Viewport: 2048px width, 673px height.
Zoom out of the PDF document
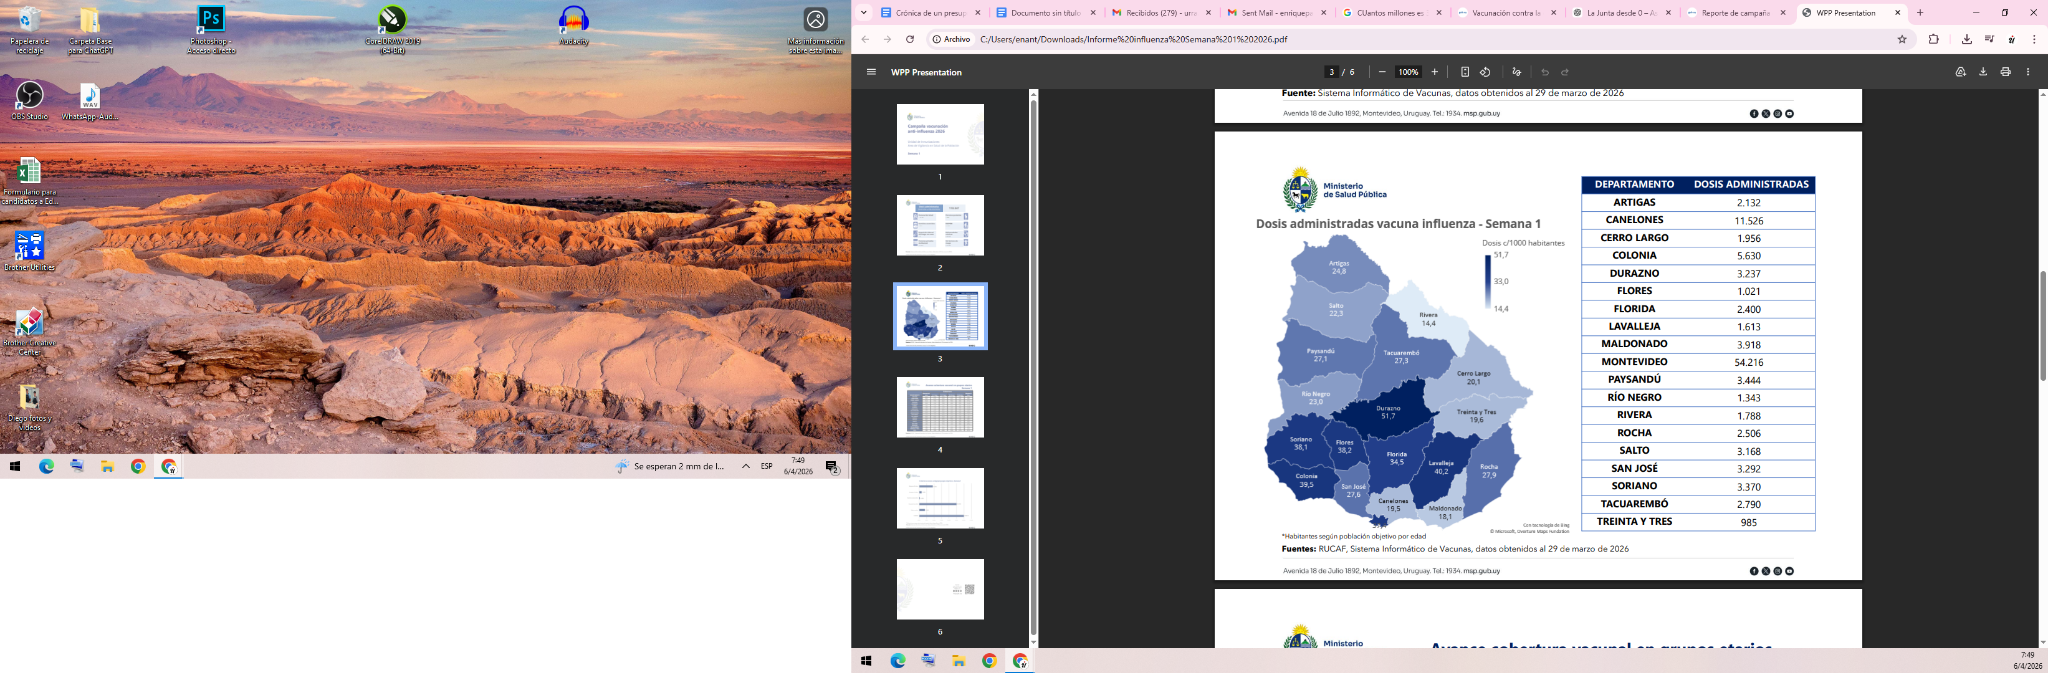pos(1382,72)
